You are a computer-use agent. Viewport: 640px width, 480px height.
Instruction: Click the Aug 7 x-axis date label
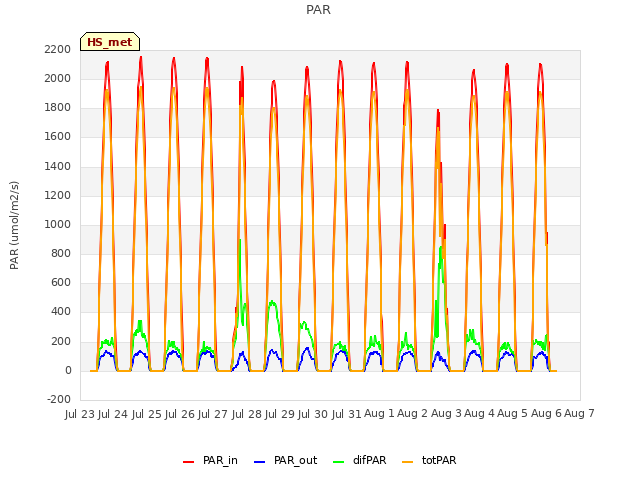click(x=579, y=414)
